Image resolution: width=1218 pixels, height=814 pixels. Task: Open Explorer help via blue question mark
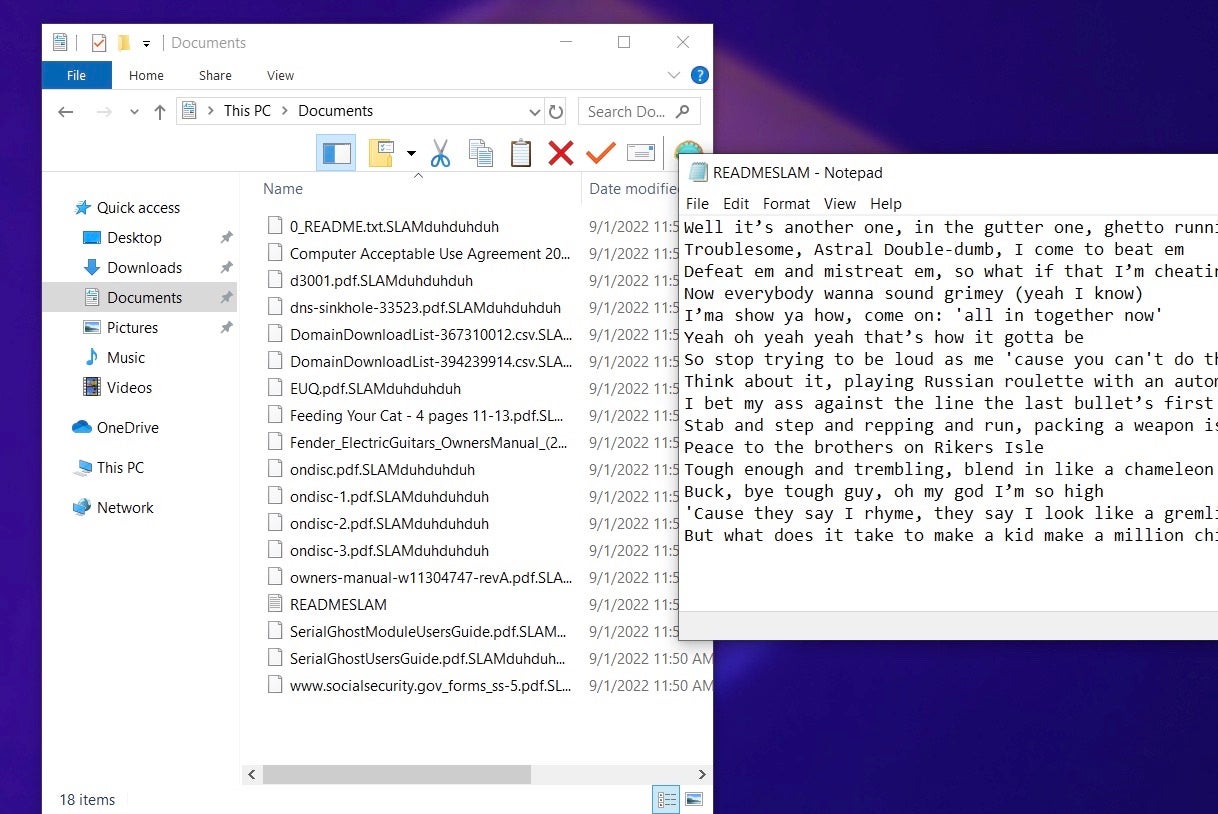coord(700,75)
